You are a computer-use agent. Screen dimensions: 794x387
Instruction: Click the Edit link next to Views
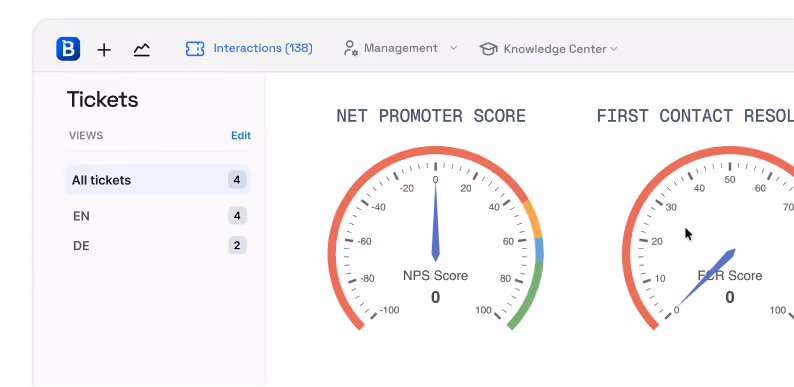click(x=241, y=135)
